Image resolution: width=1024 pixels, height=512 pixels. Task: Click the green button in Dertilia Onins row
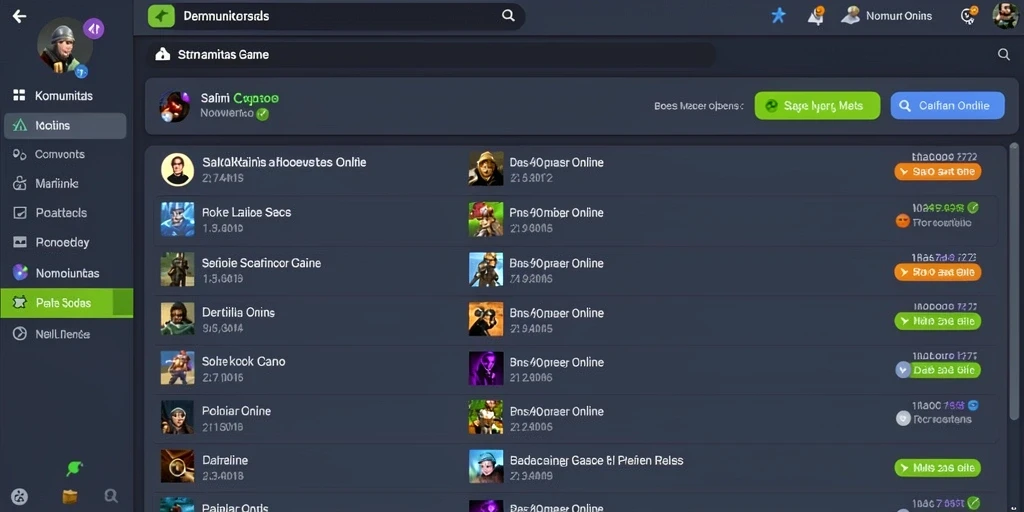click(937, 321)
